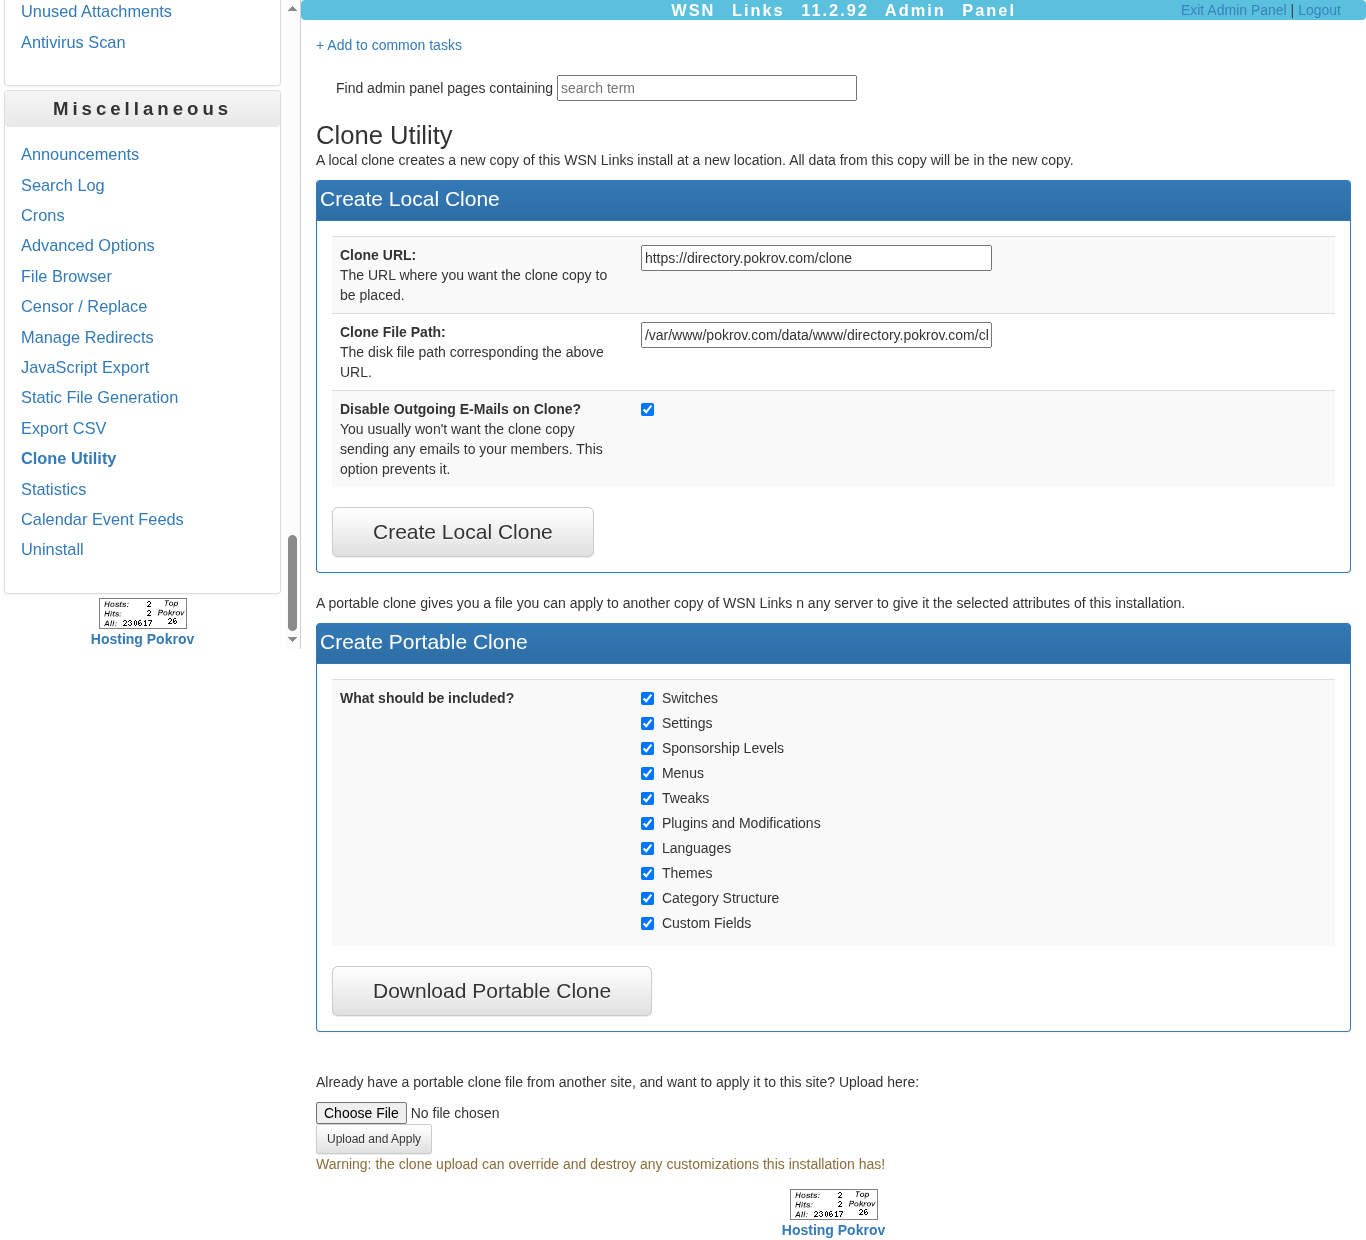Open Advanced Options in sidebar

(x=88, y=246)
